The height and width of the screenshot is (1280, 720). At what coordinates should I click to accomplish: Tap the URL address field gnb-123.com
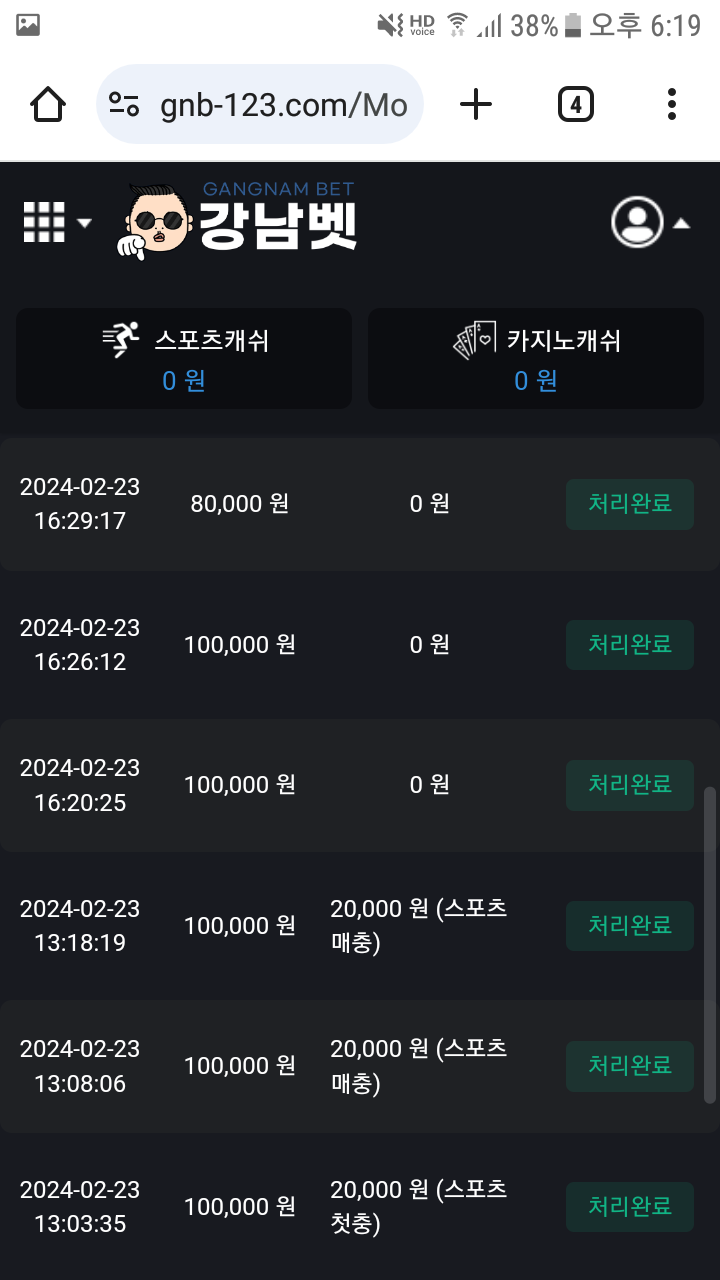click(283, 105)
